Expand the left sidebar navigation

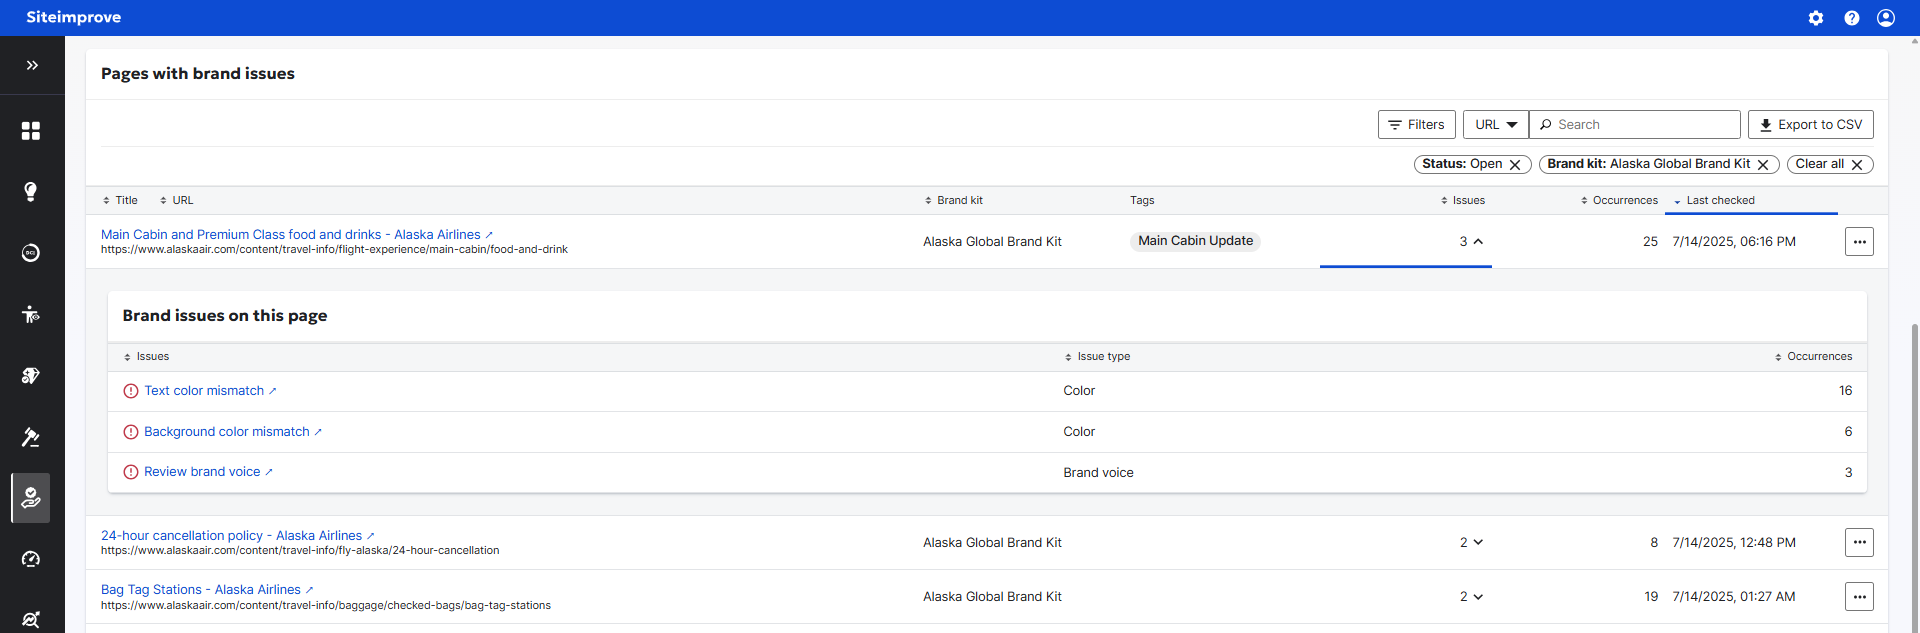click(x=32, y=65)
